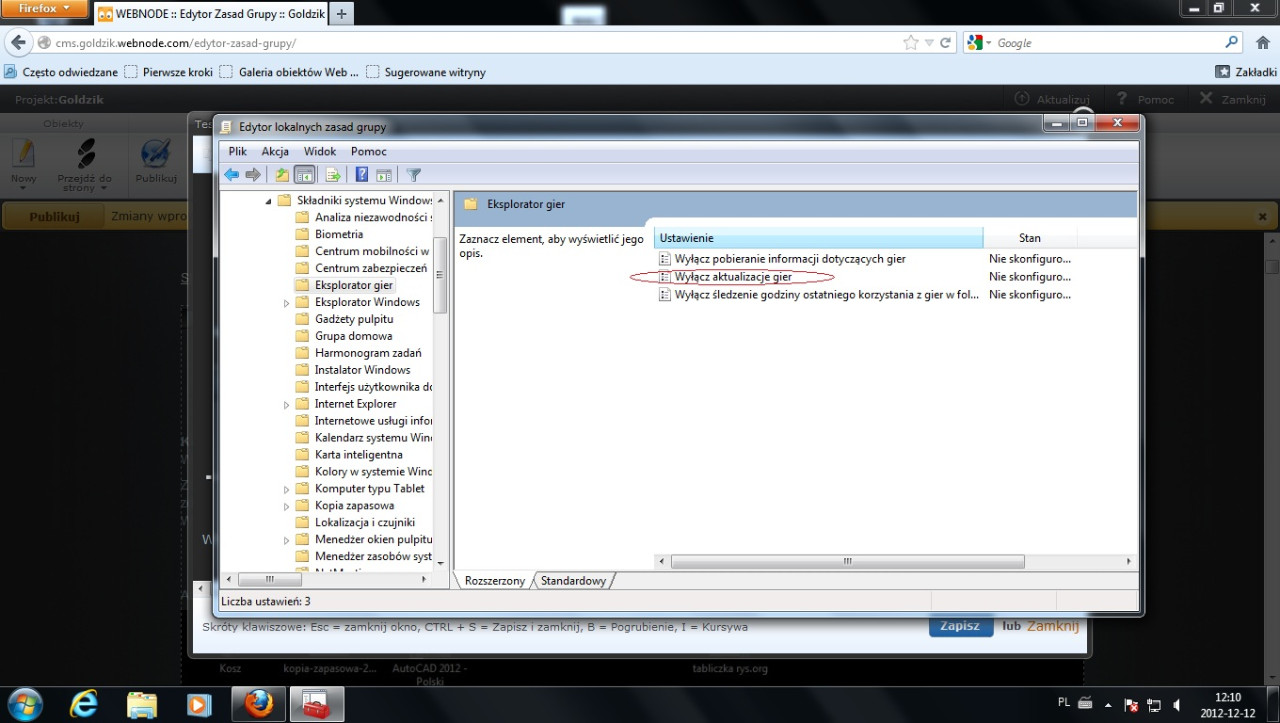Launch Windows Media Player from taskbar
Screen dimensions: 1280x723
pos(199,704)
